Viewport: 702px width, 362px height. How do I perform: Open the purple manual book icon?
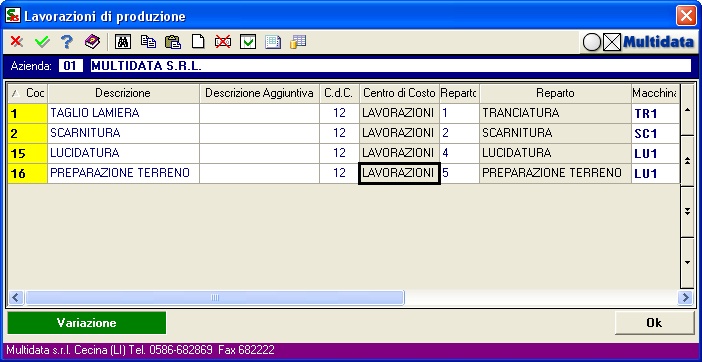(93, 42)
